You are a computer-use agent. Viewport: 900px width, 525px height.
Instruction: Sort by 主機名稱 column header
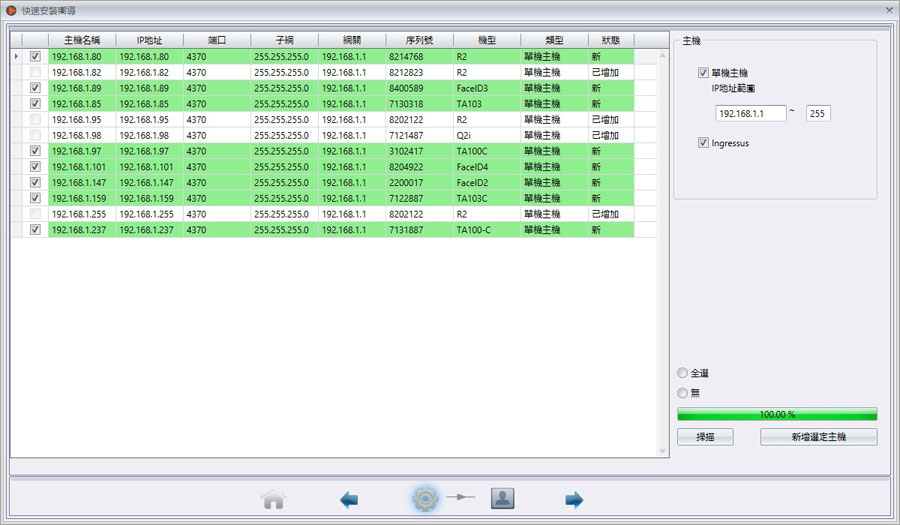point(81,40)
